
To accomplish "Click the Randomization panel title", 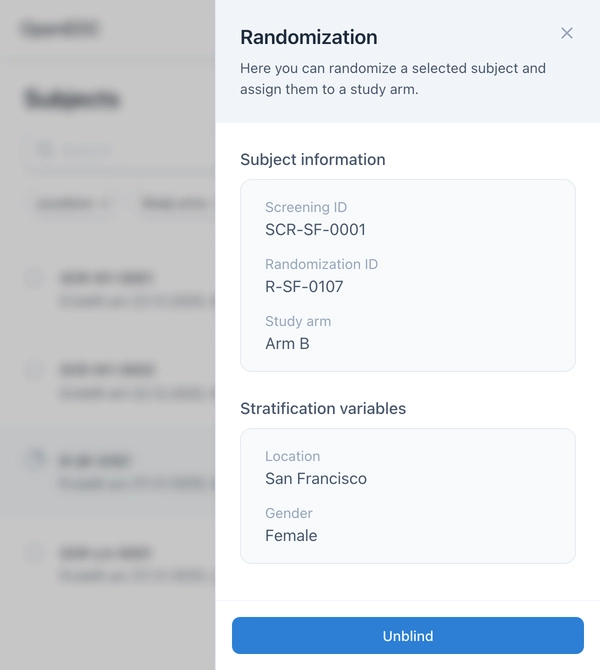I will coord(309,38).
